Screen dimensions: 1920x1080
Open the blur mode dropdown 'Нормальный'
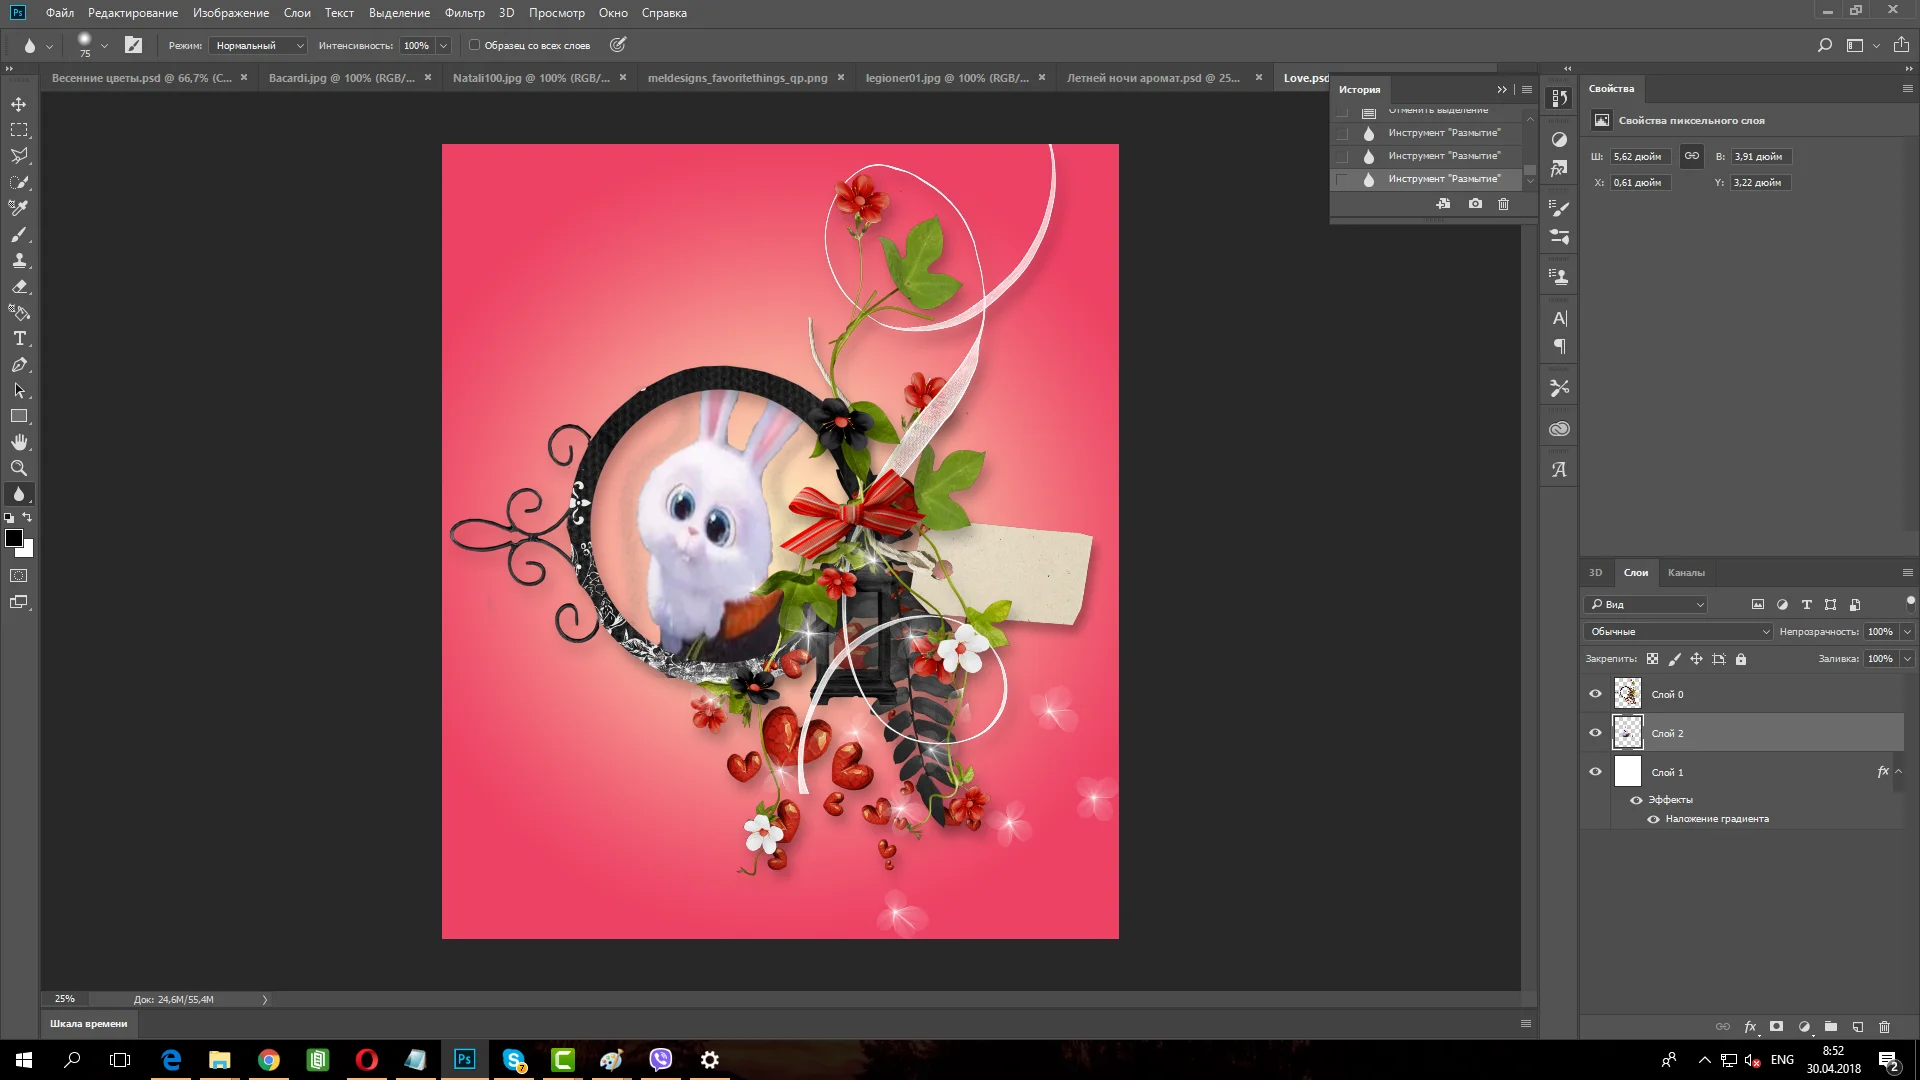coord(255,45)
